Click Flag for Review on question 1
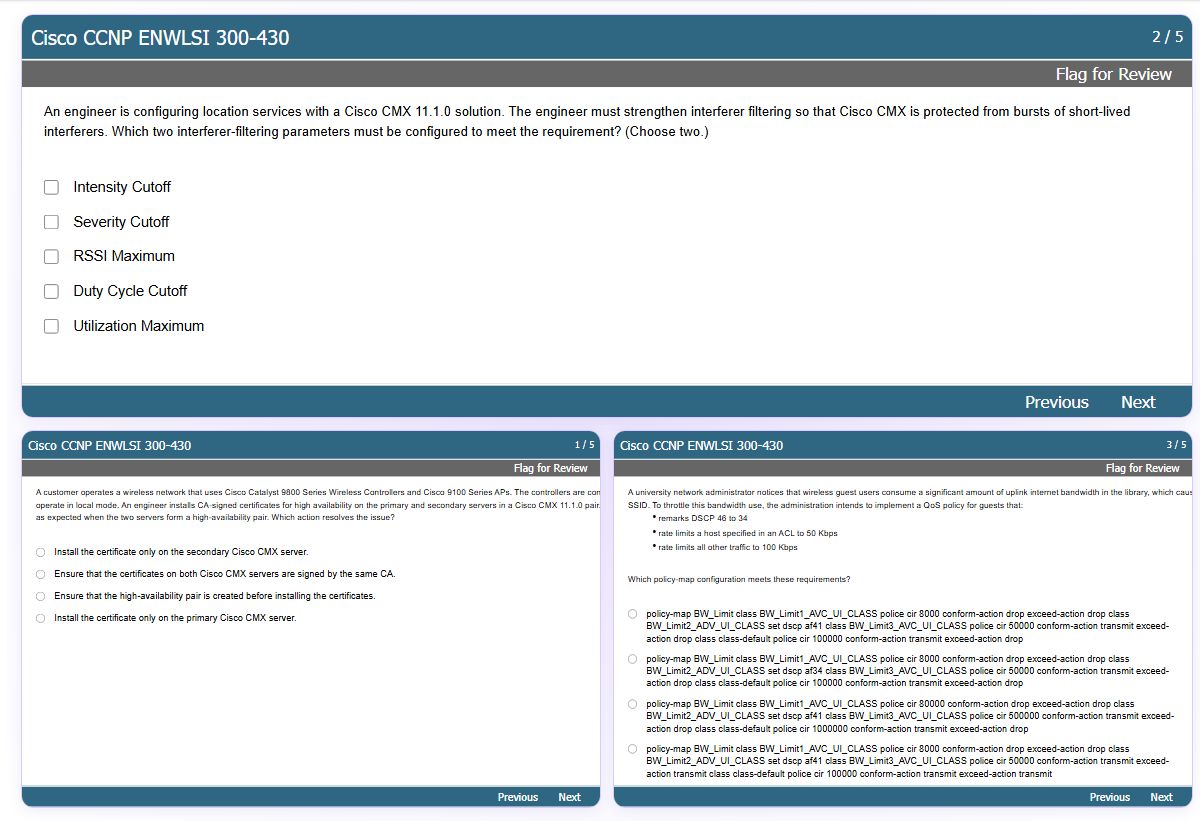The height and width of the screenshot is (821, 1200). (550, 468)
